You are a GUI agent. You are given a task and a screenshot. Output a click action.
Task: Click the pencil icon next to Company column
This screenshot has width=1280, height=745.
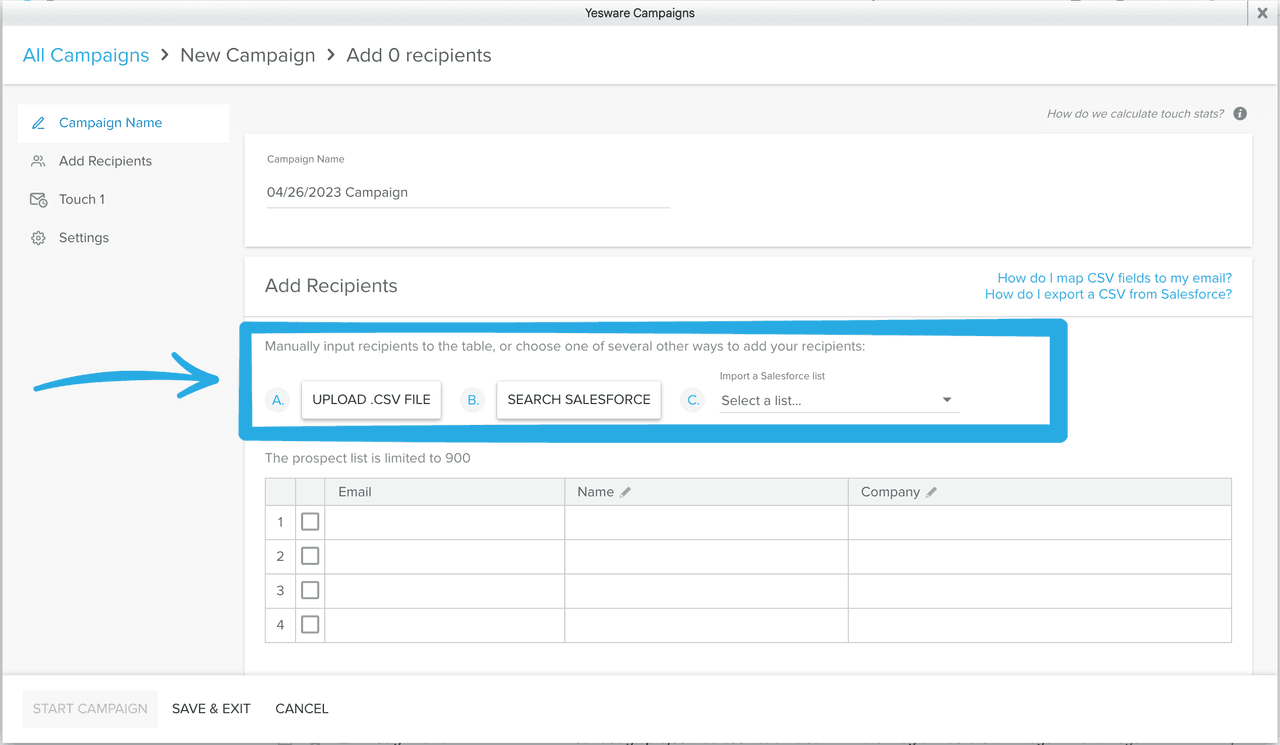point(931,492)
